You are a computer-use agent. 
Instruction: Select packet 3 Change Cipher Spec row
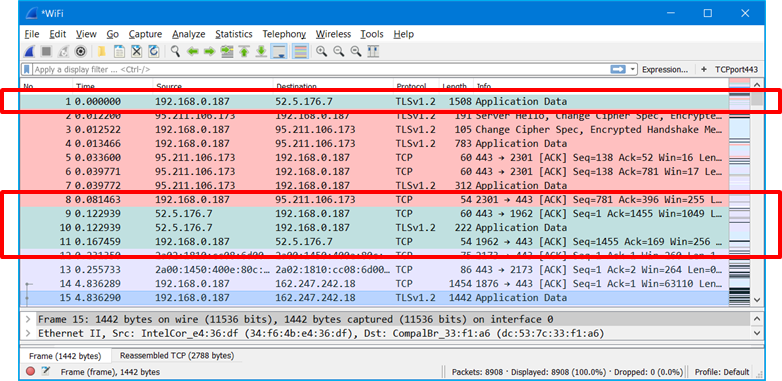point(374,130)
